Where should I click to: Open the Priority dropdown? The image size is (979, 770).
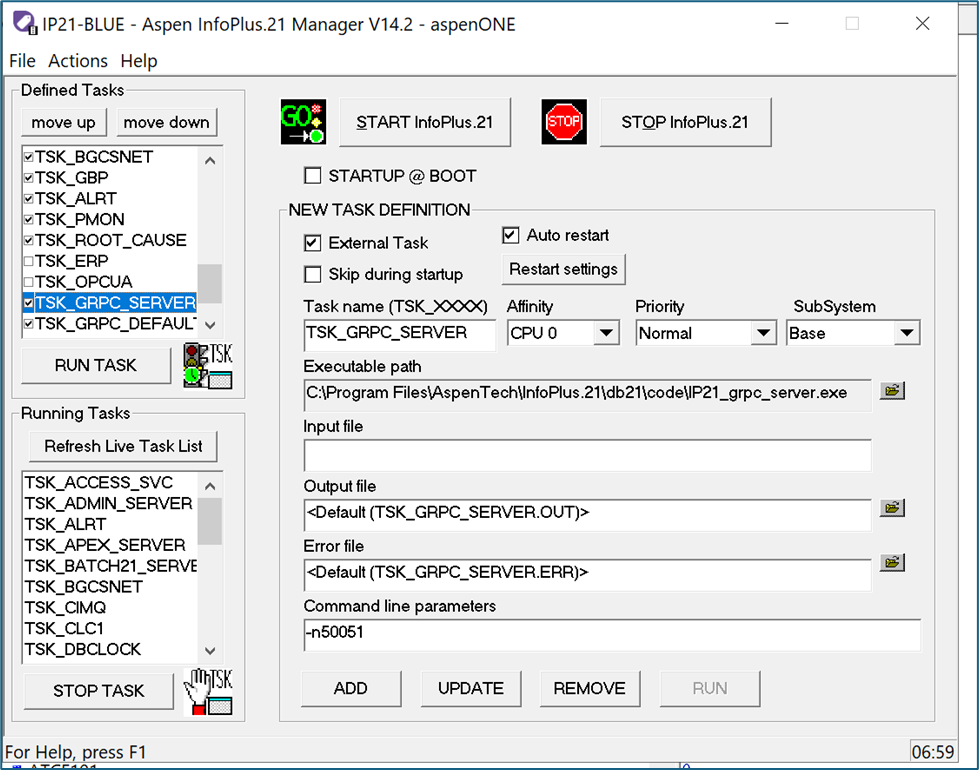click(763, 333)
